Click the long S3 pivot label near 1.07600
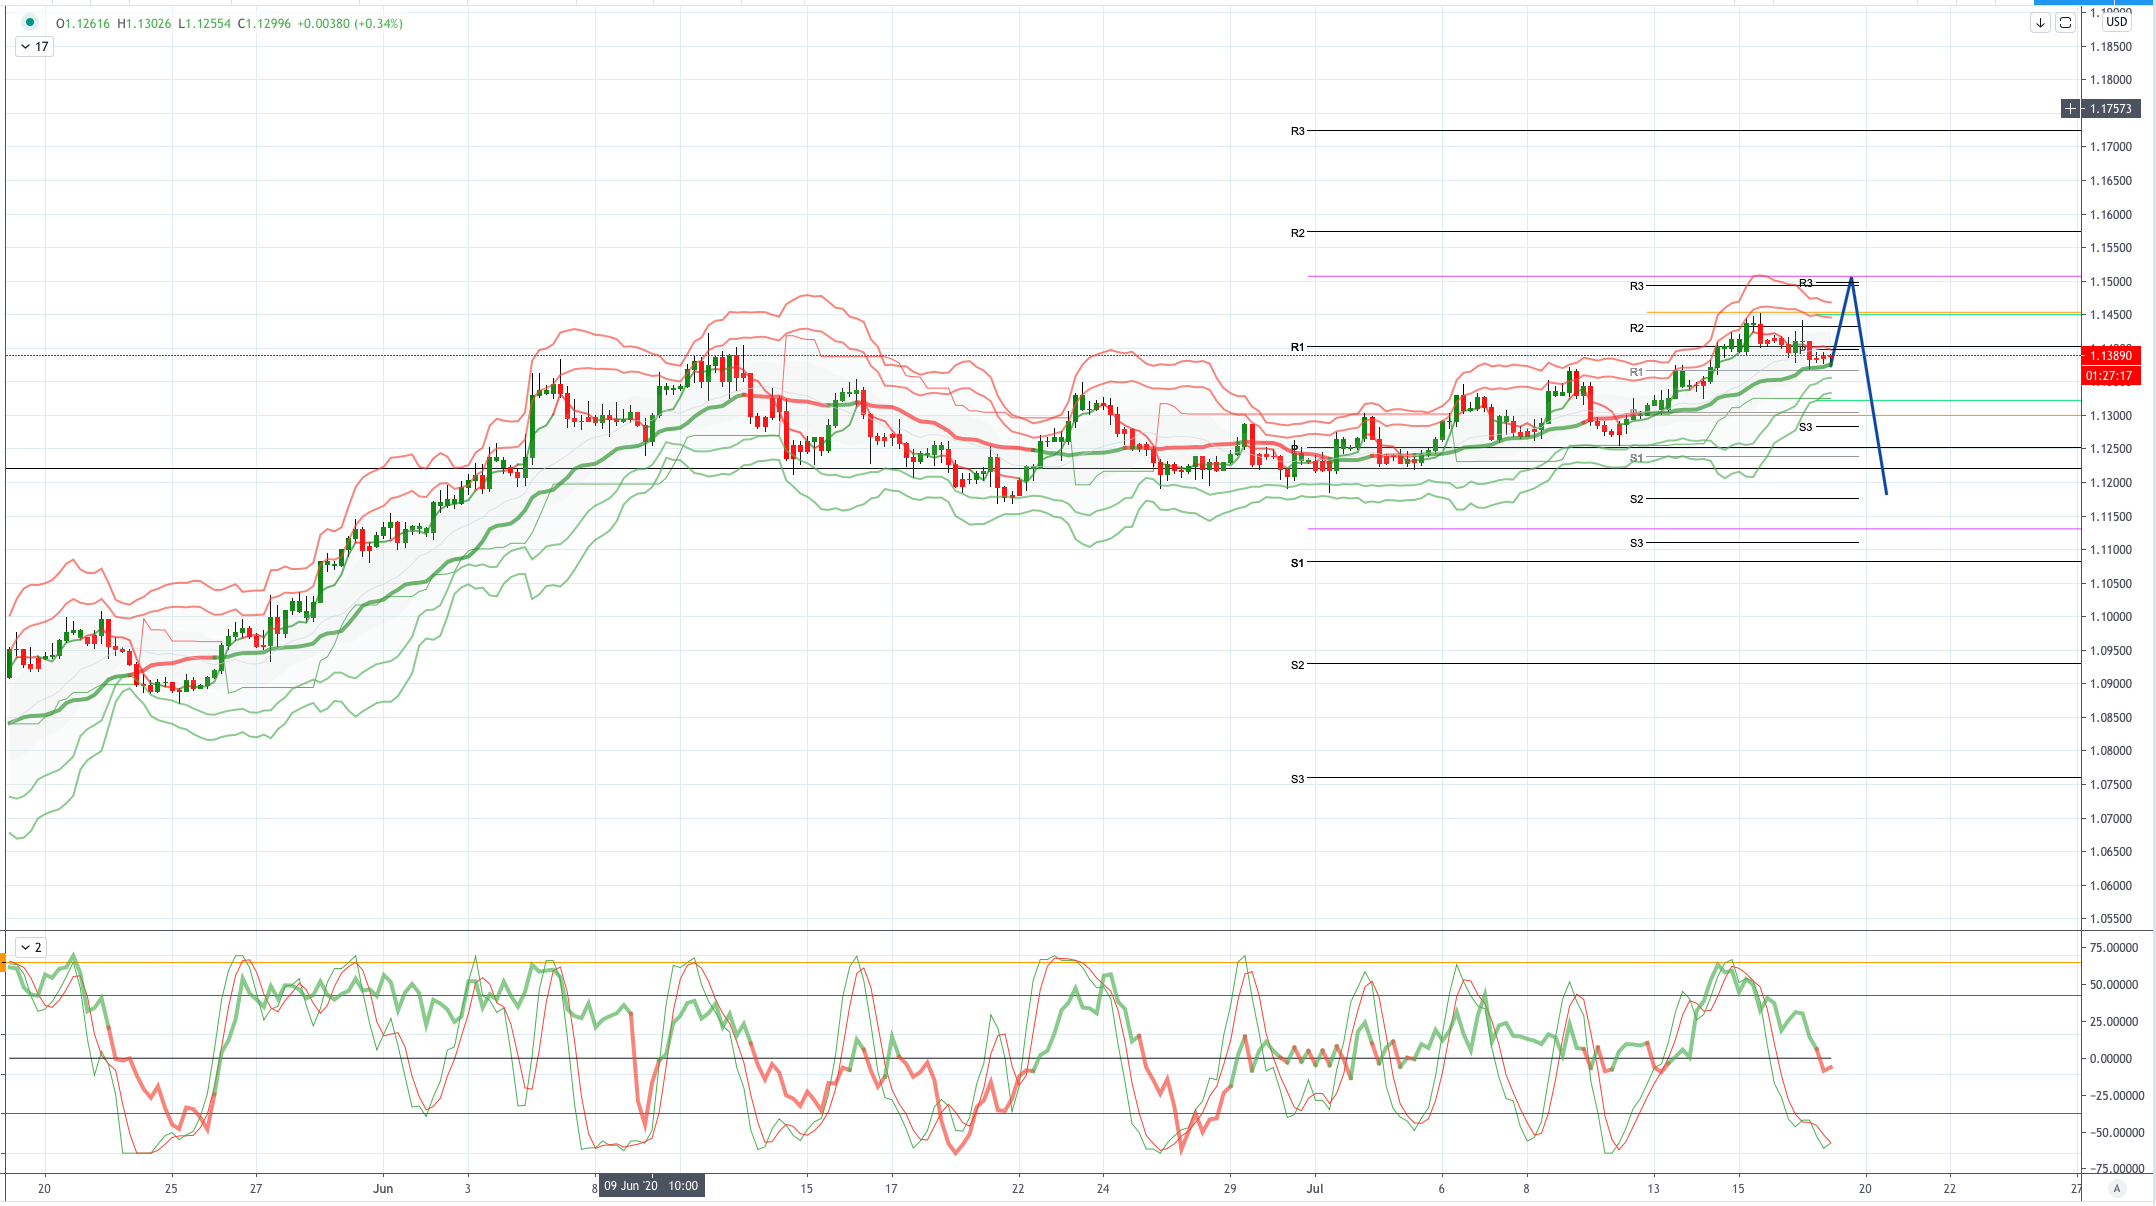This screenshot has width=2156, height=1206. (1297, 779)
